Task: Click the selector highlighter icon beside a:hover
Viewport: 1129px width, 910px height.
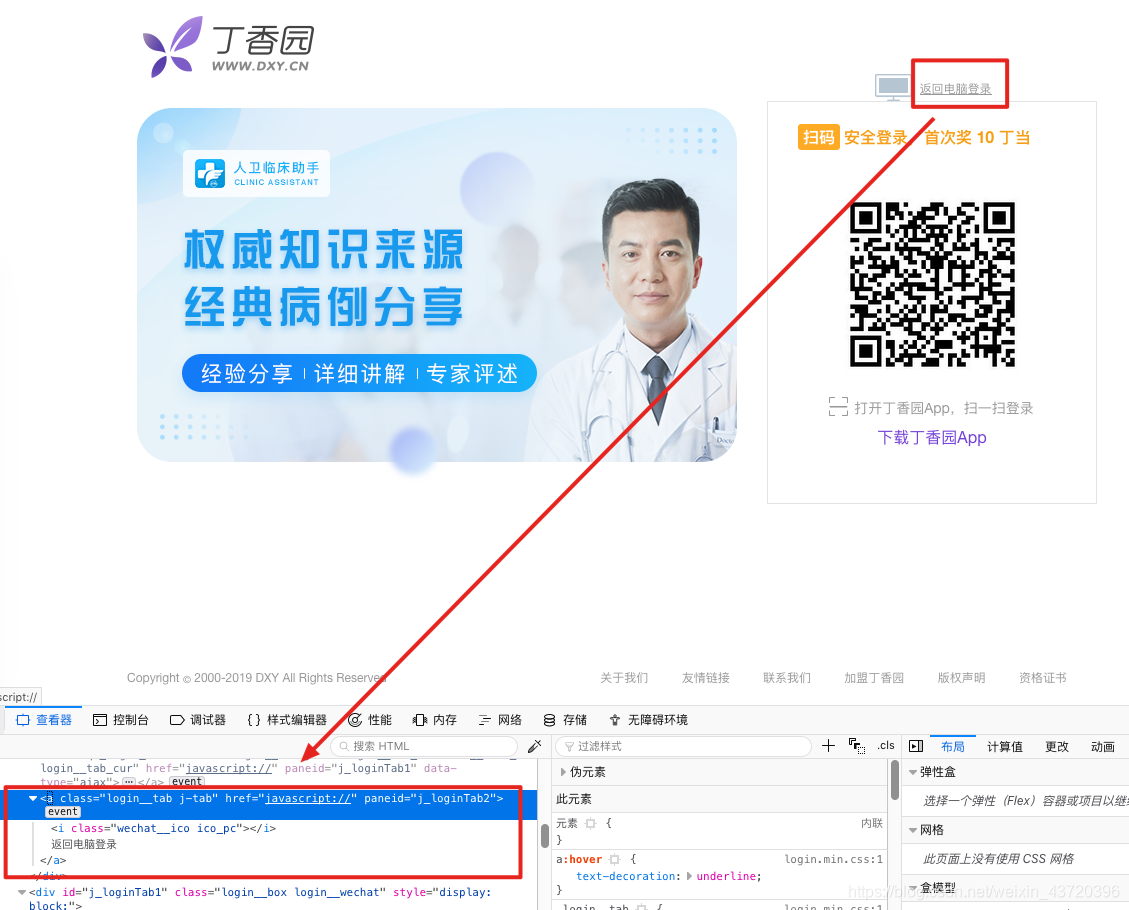Action: coord(614,859)
